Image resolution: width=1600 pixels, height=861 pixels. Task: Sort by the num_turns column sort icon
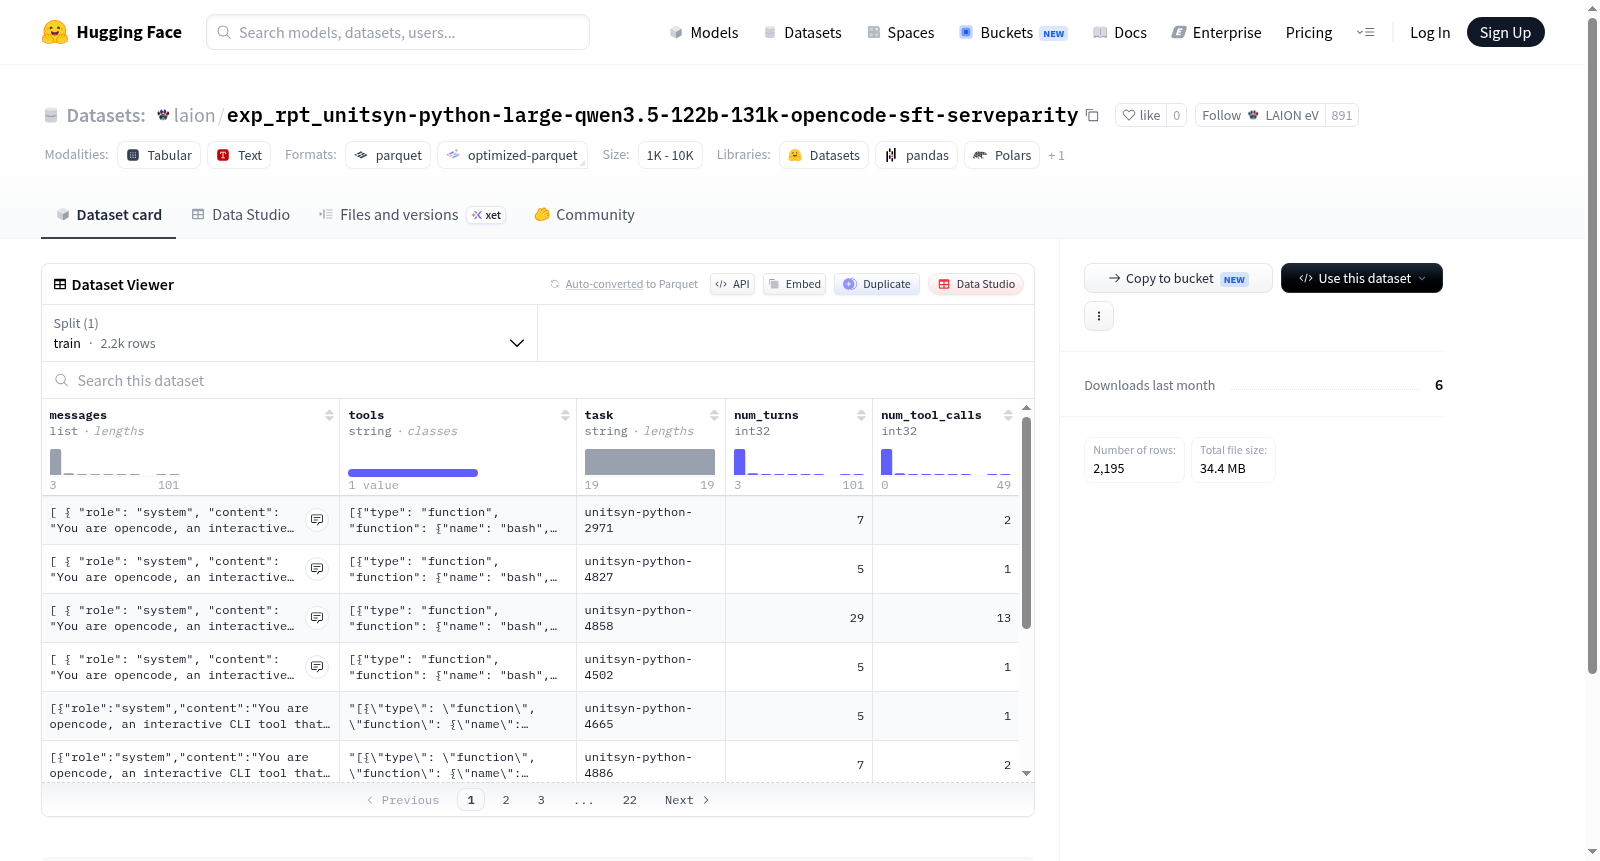pyautogui.click(x=861, y=415)
